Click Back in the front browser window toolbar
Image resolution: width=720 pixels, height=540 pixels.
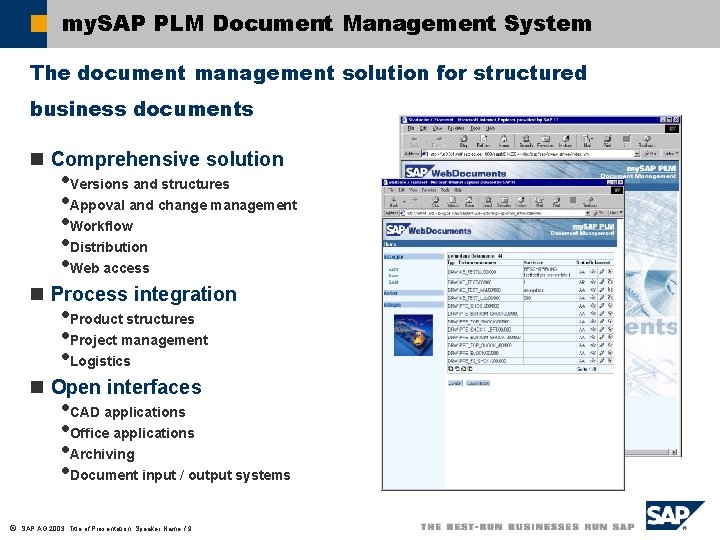point(394,202)
